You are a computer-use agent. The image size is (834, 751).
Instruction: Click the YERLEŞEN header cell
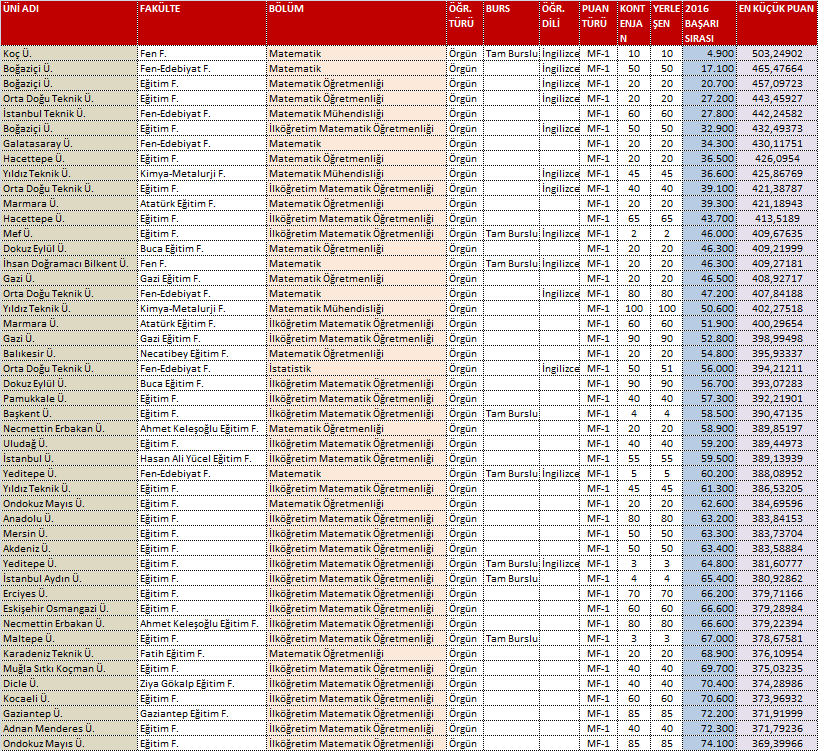(666, 23)
